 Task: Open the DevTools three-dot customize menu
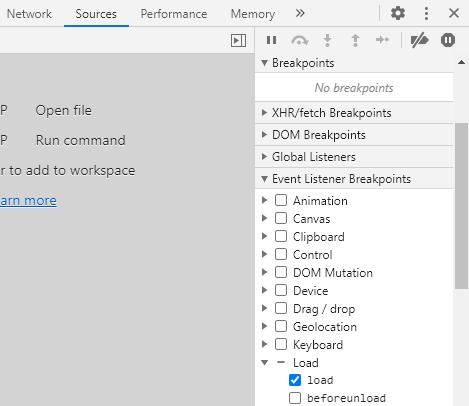click(426, 13)
